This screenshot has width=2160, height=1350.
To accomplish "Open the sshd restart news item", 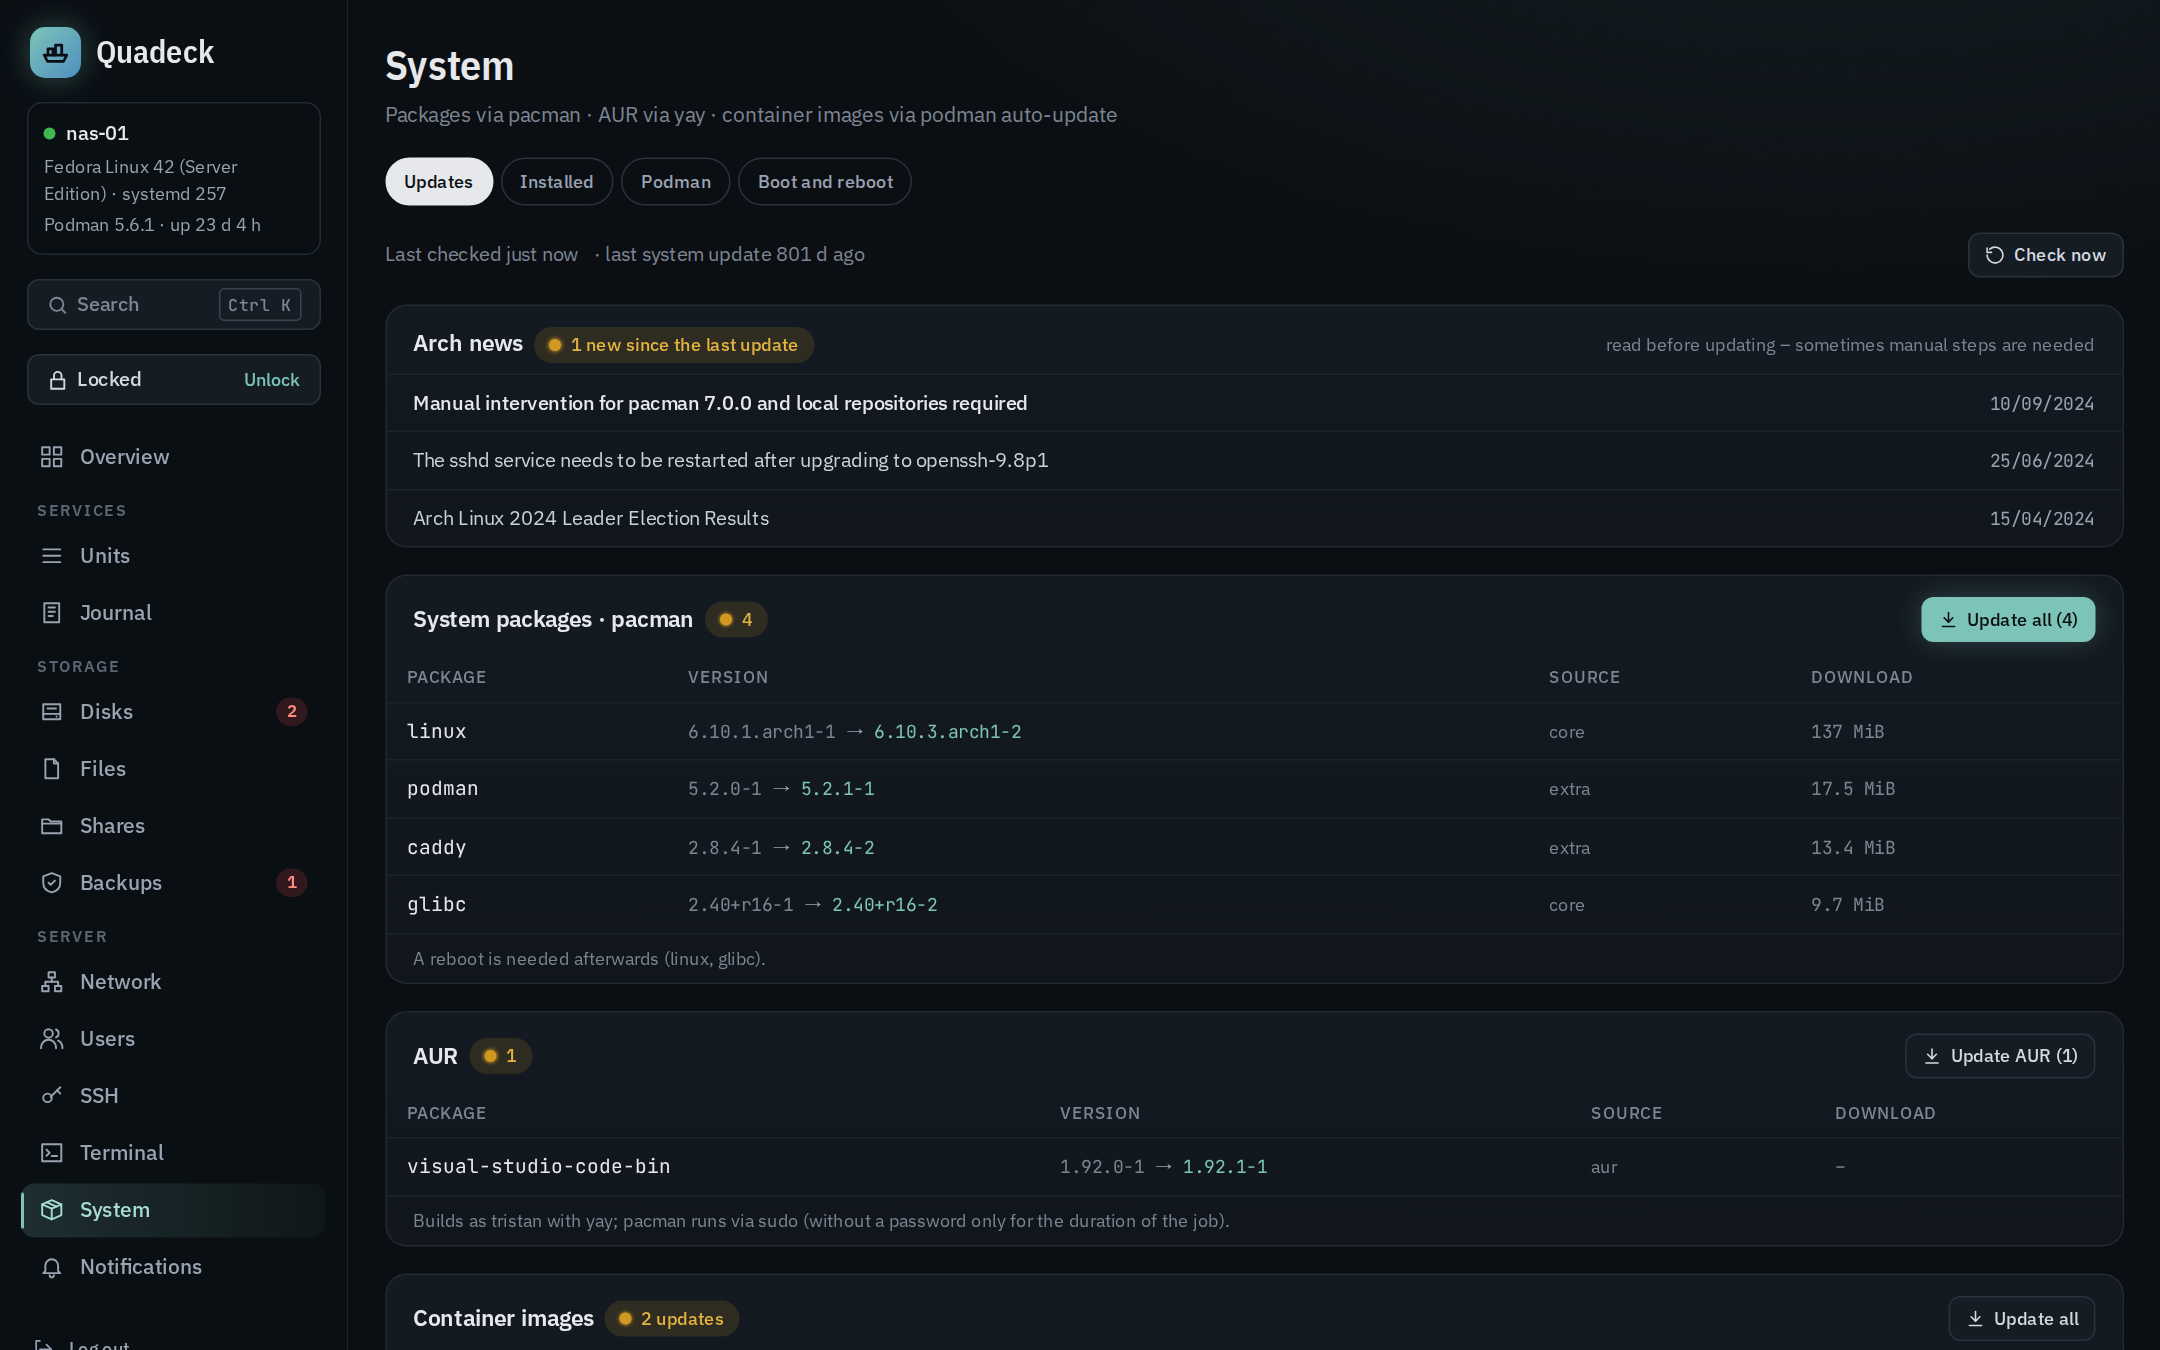I will pyautogui.click(x=1254, y=460).
